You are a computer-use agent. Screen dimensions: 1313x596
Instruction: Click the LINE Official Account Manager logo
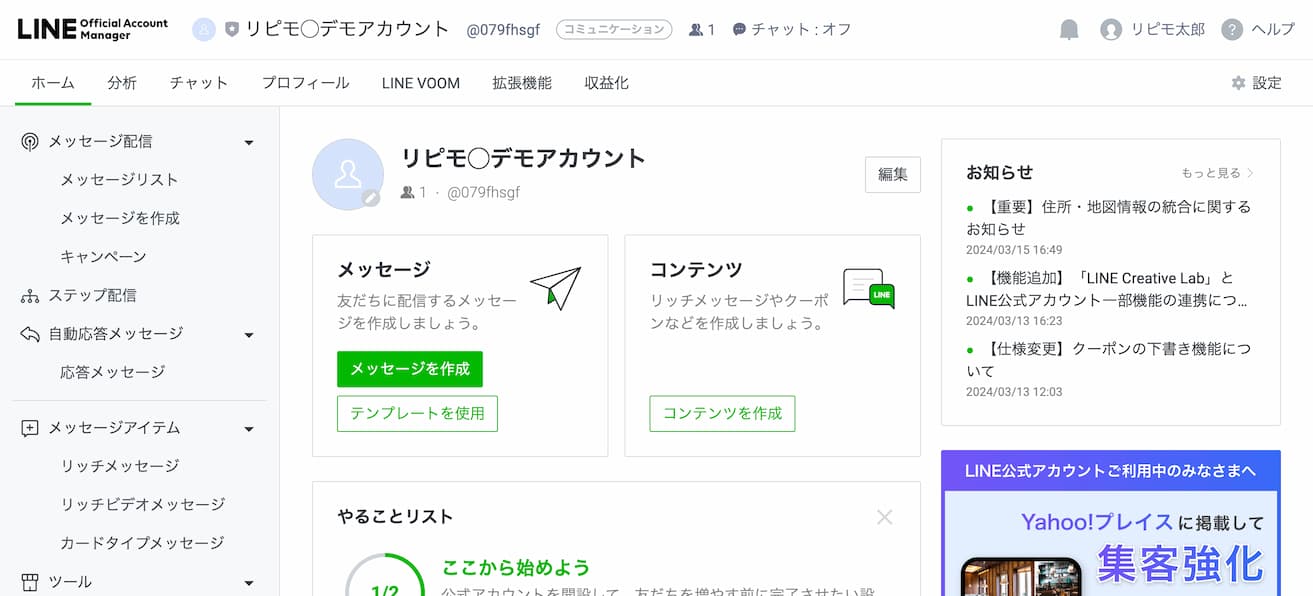coord(93,29)
